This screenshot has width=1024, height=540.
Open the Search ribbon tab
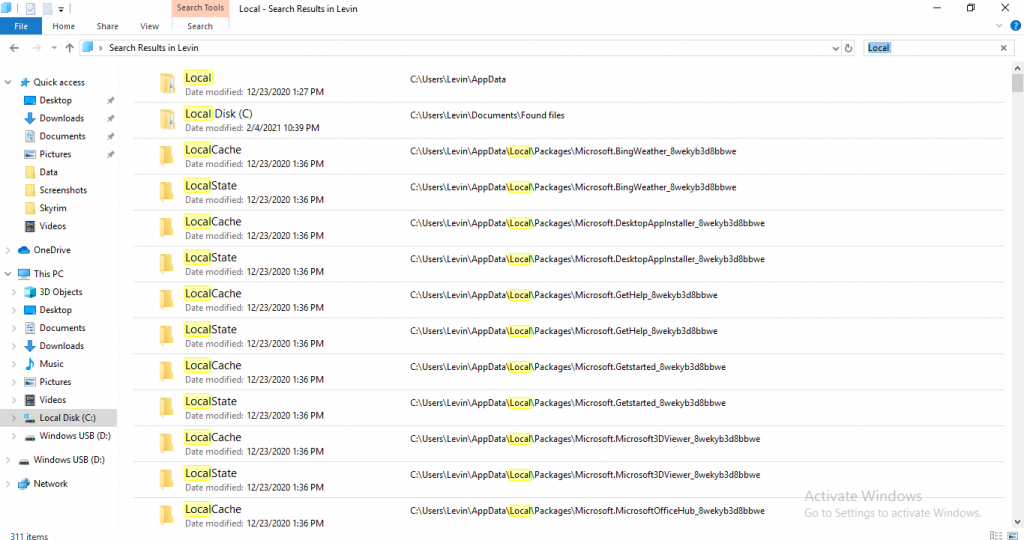coord(200,26)
